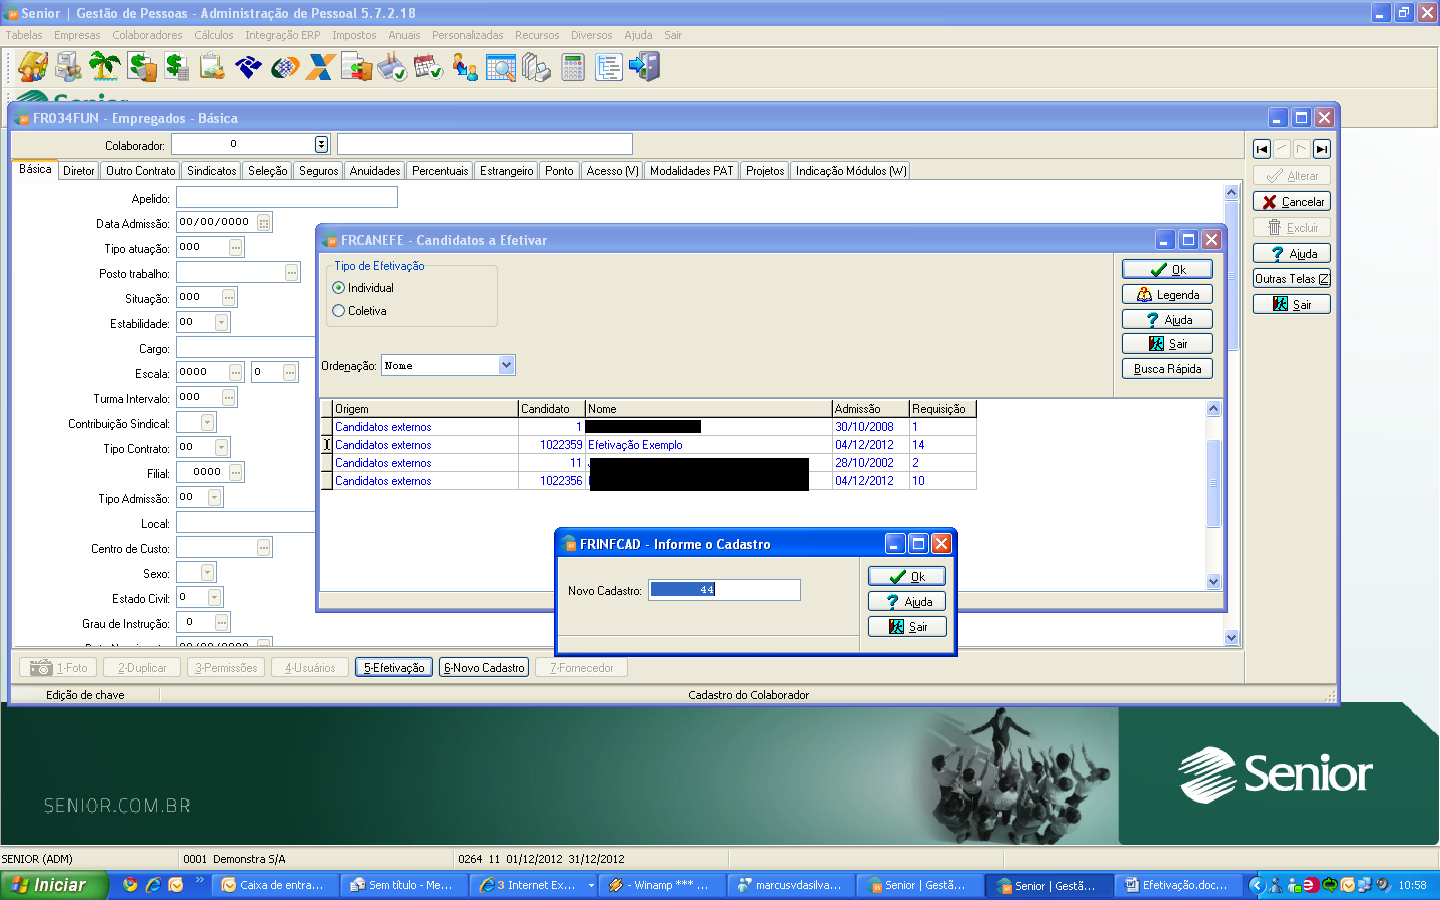1440x900 pixels.
Task: Click the network computers tray icon
Action: tap(1365, 885)
